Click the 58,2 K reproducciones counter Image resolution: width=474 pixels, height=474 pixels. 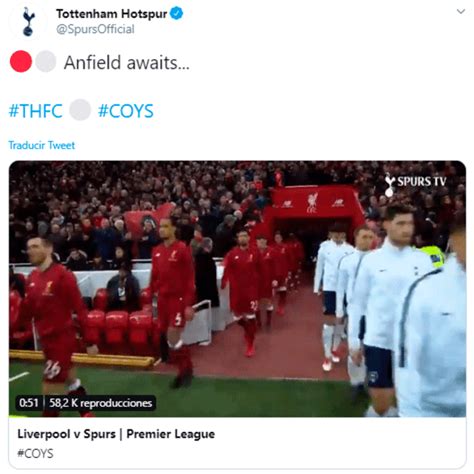[x=101, y=403]
